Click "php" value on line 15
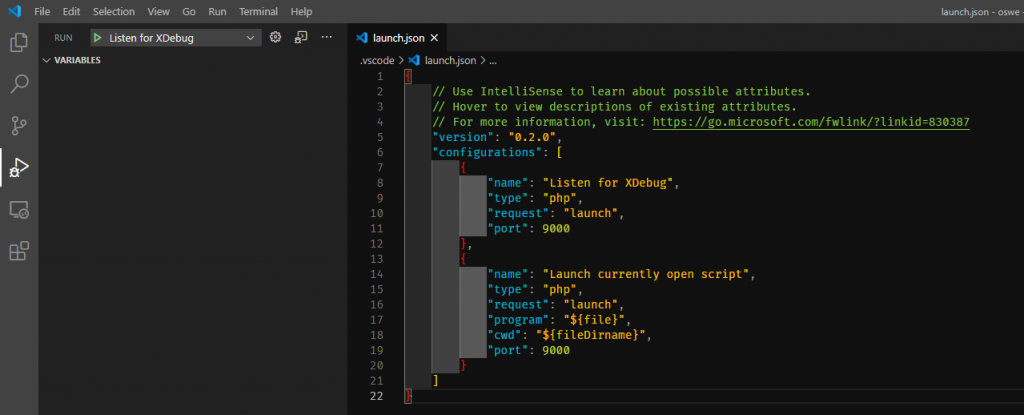The width and height of the screenshot is (1024, 415). 561,290
